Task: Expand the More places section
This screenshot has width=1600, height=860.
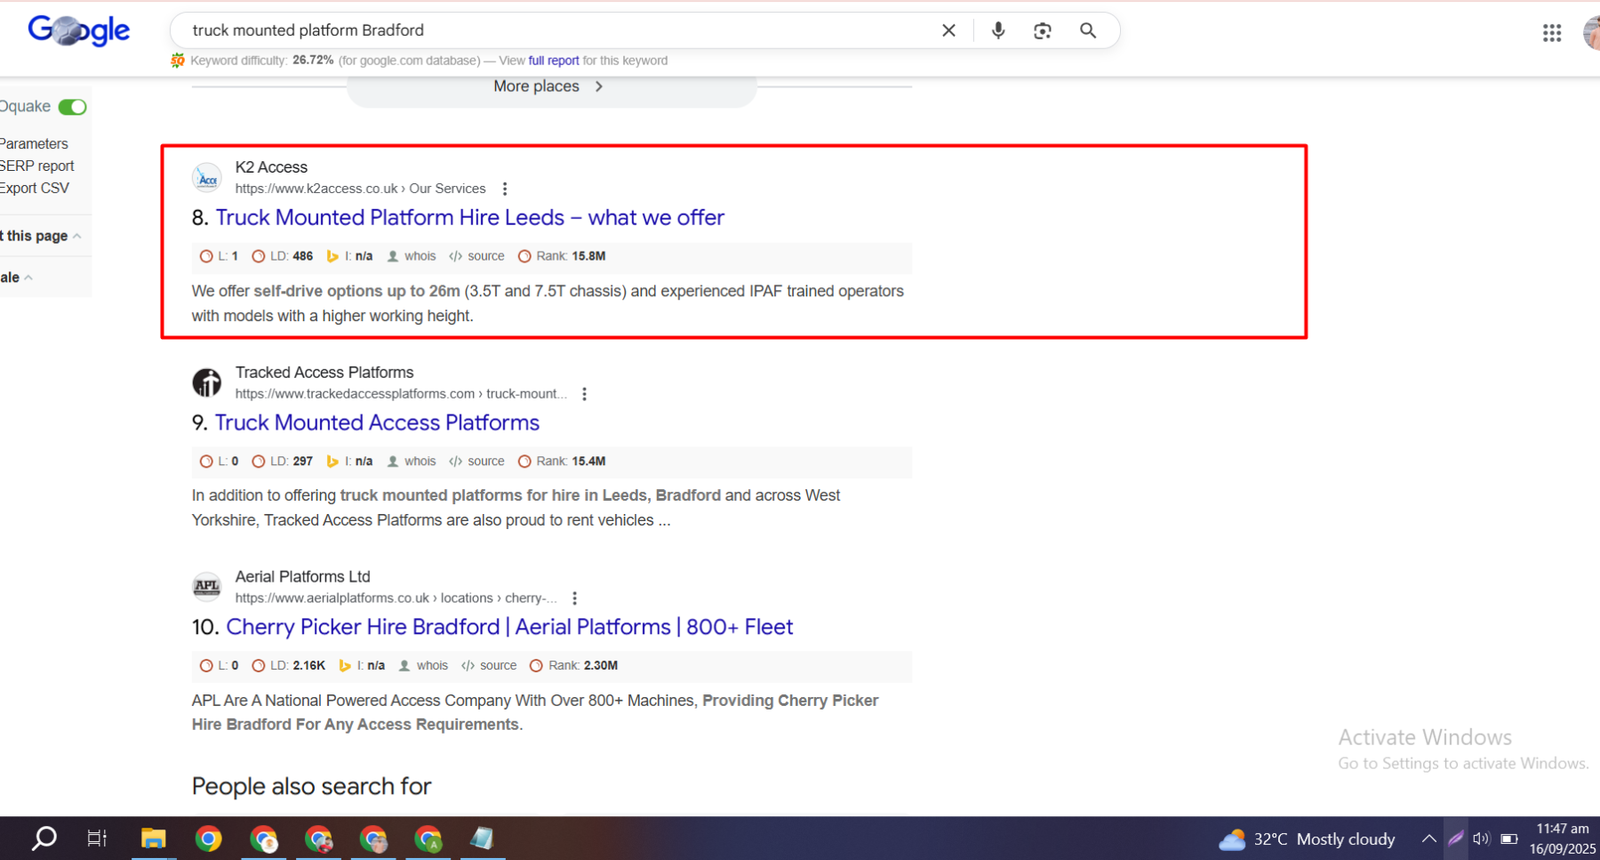Action: tap(549, 87)
